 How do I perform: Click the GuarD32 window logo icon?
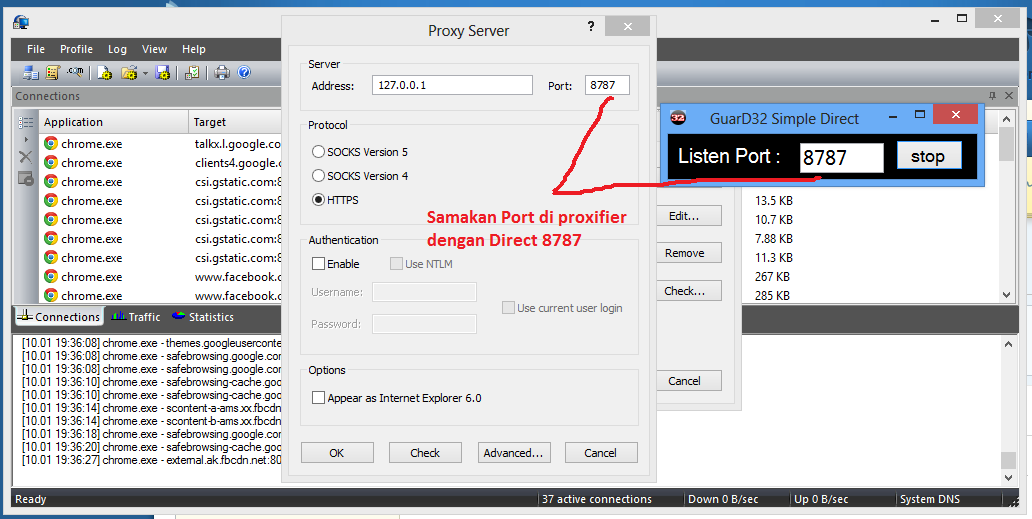678,118
